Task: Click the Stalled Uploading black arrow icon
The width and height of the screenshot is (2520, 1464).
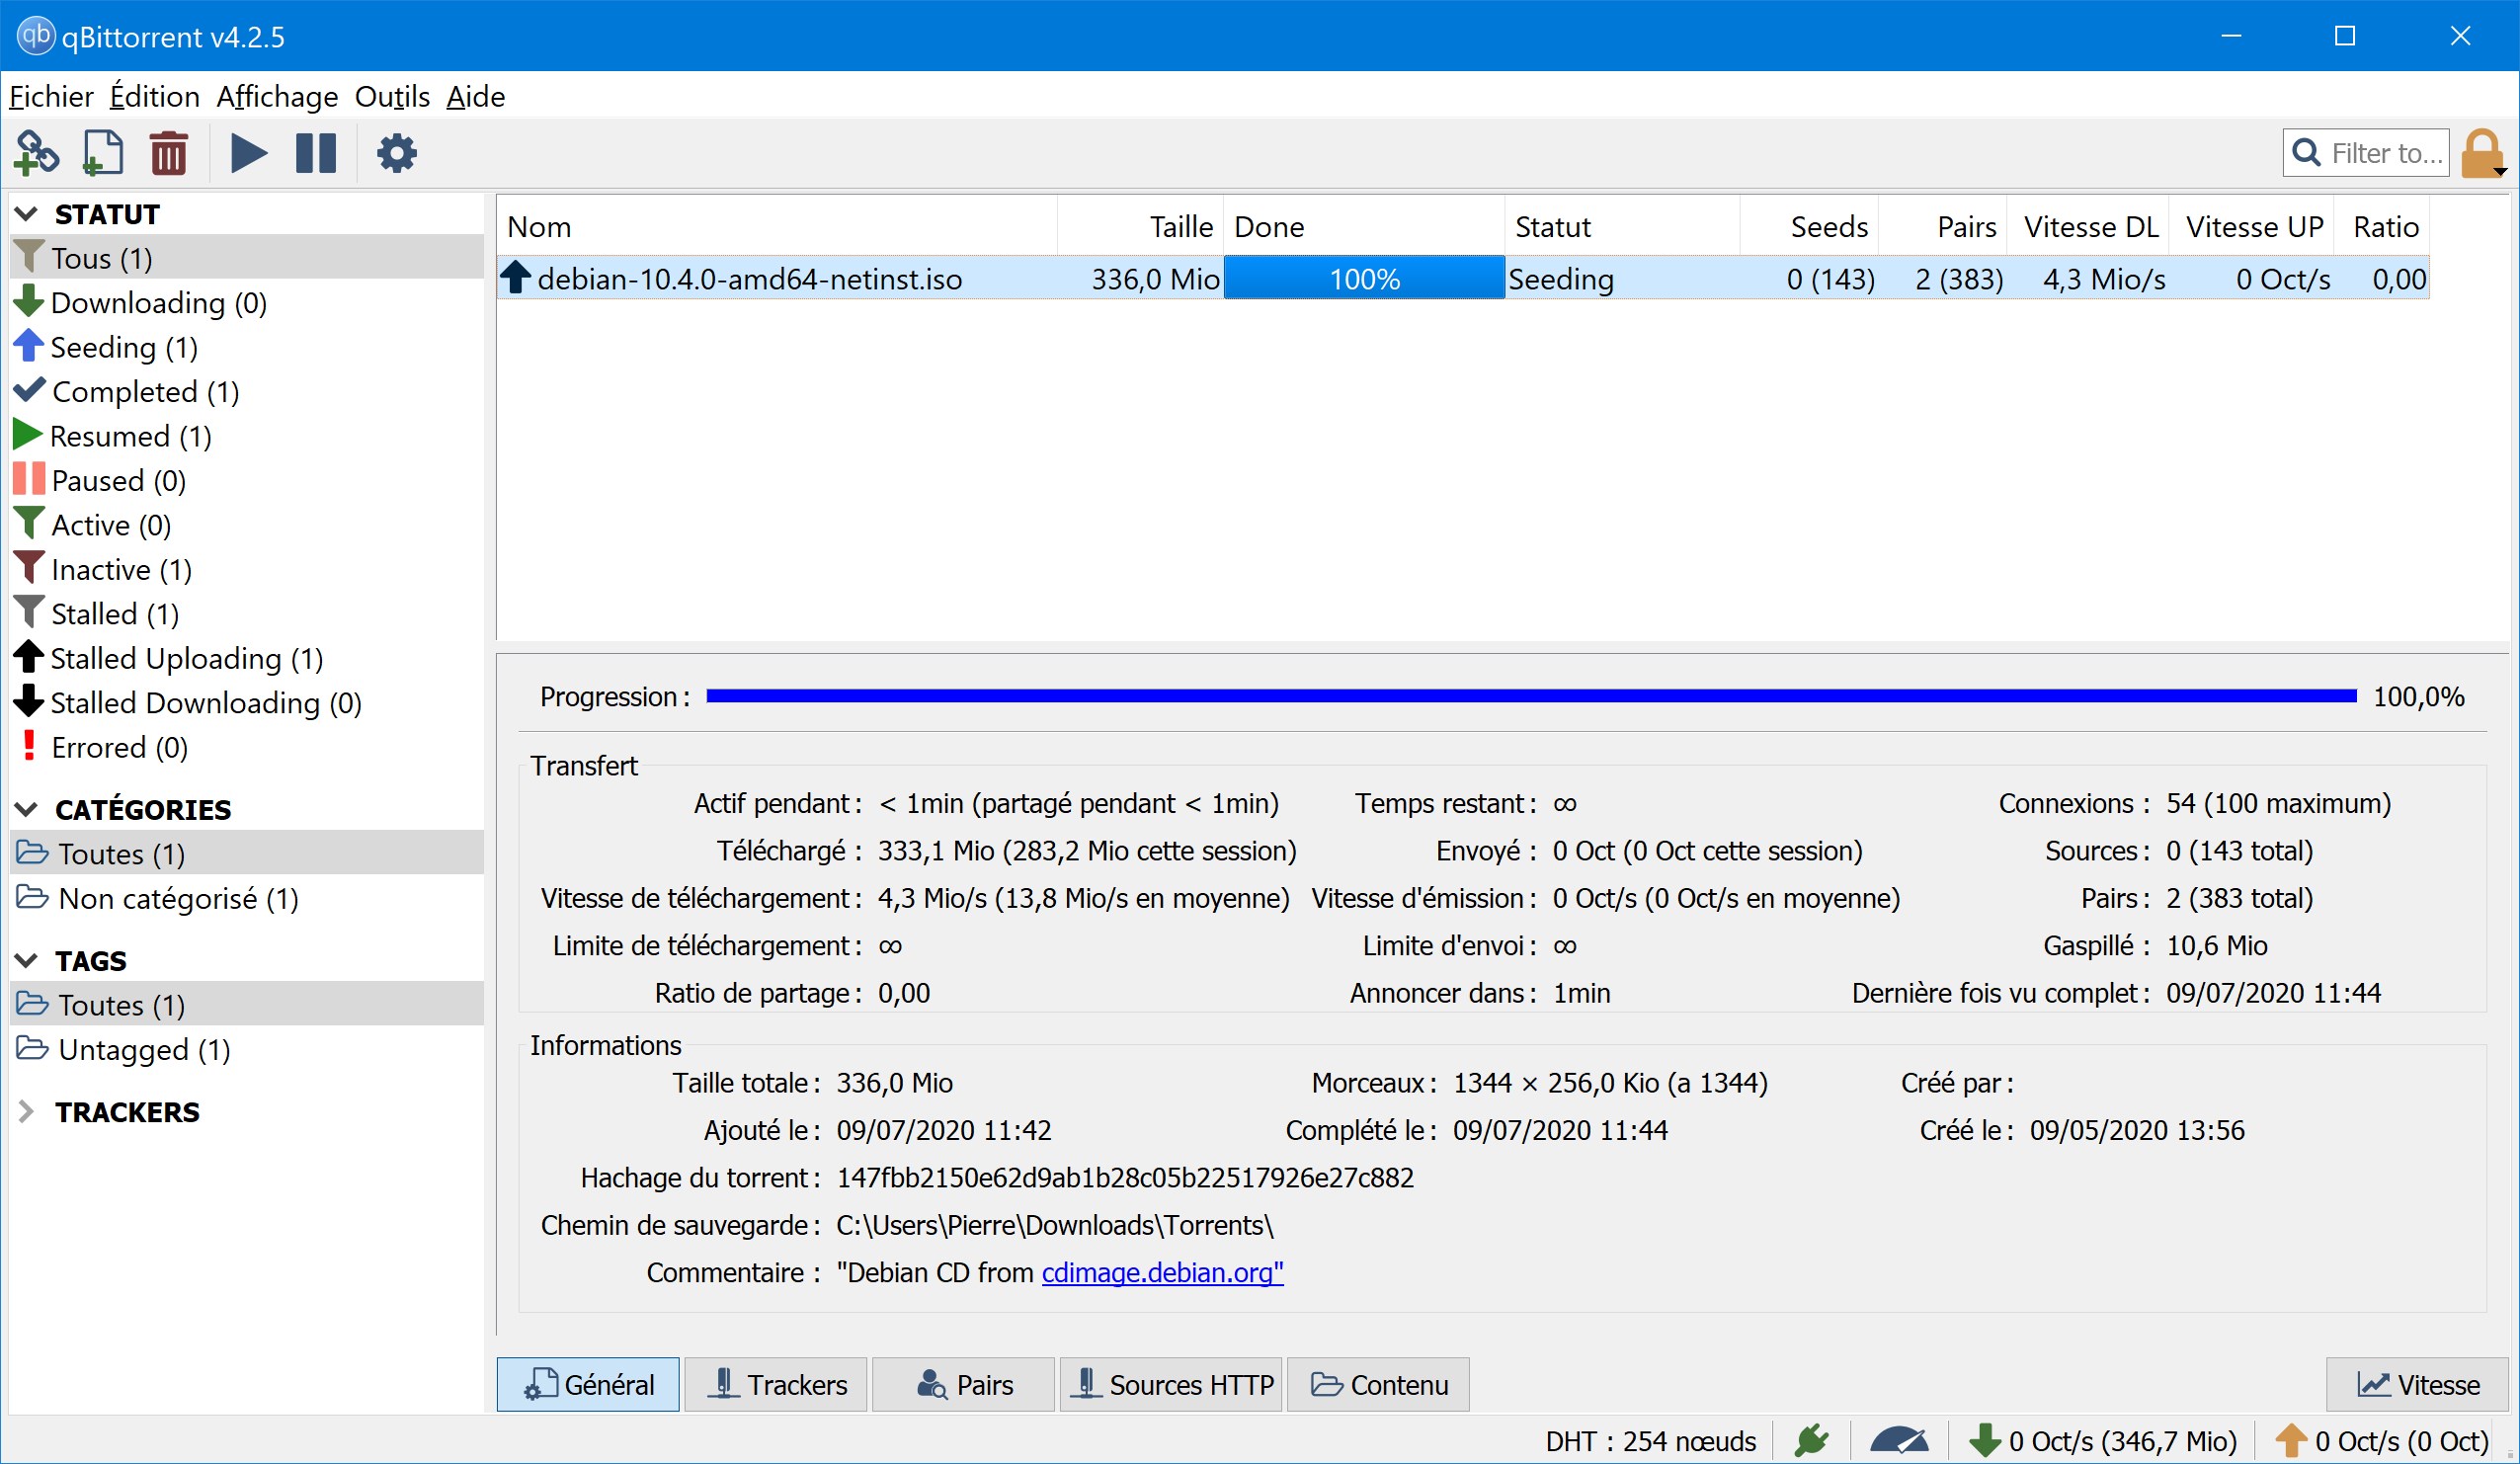Action: pos(29,656)
